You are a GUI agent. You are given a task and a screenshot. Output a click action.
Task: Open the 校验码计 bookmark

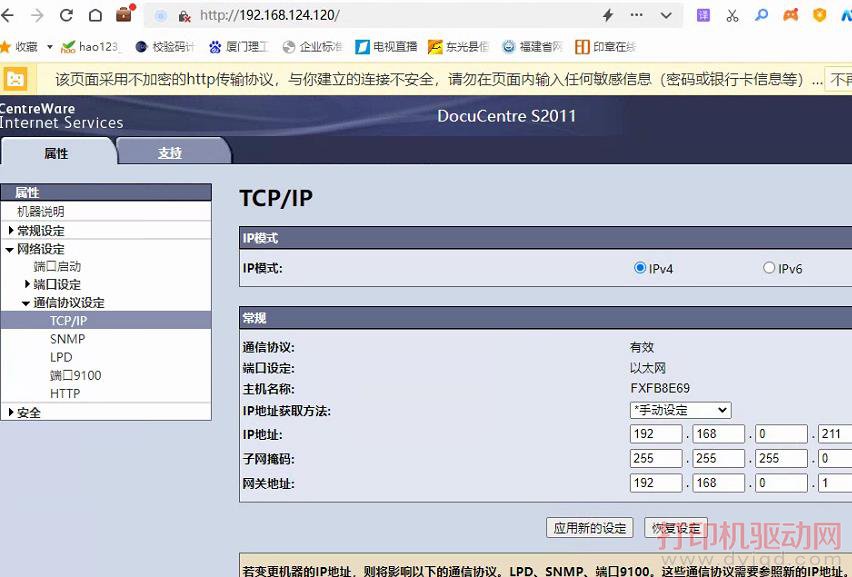[x=165, y=47]
